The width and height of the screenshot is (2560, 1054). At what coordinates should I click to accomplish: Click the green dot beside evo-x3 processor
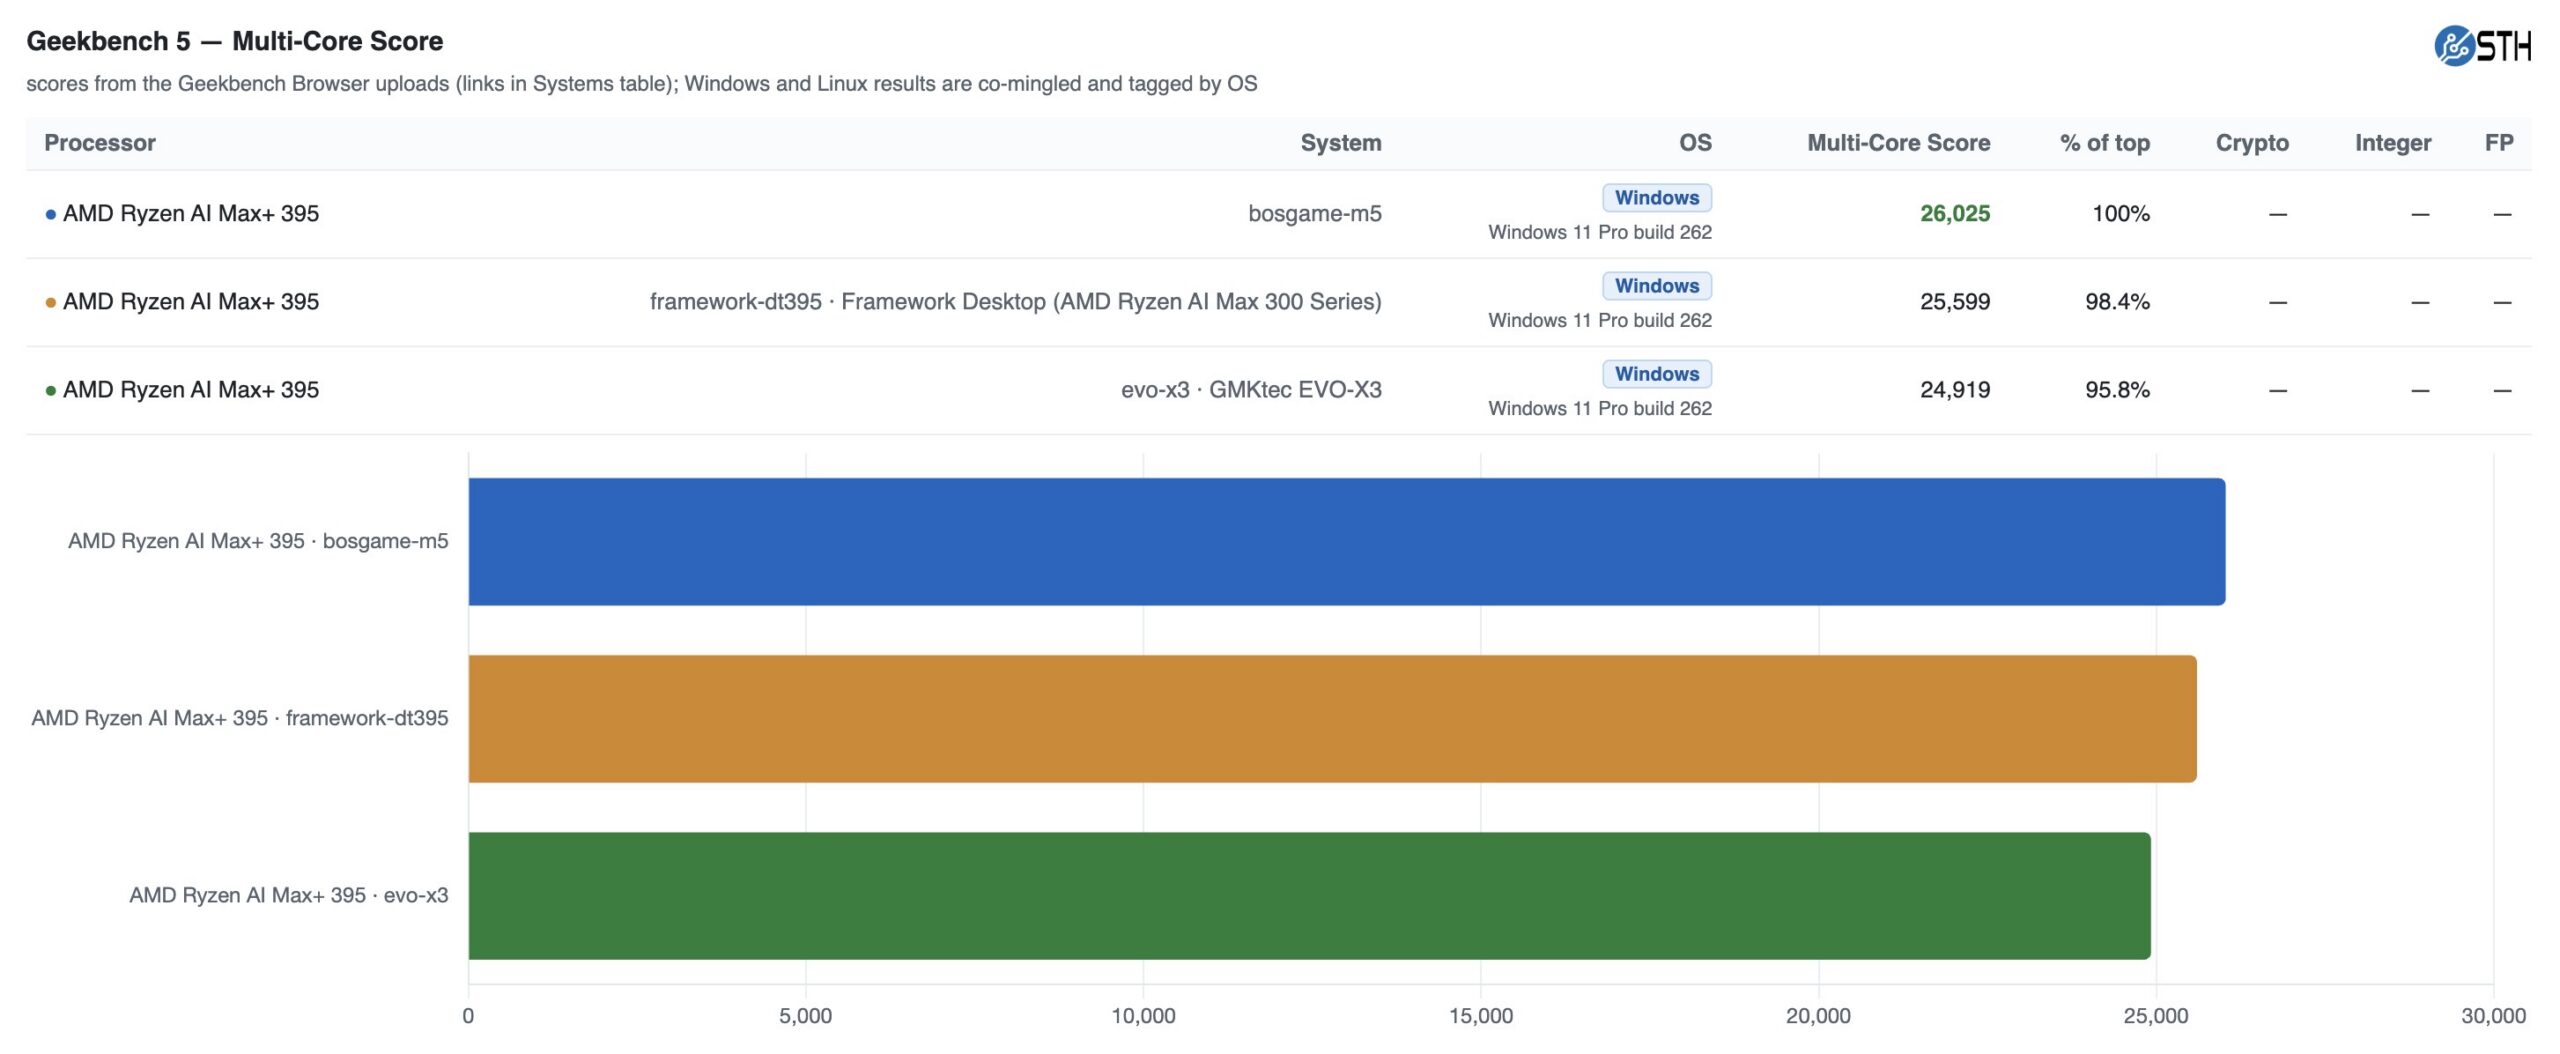pos(51,391)
